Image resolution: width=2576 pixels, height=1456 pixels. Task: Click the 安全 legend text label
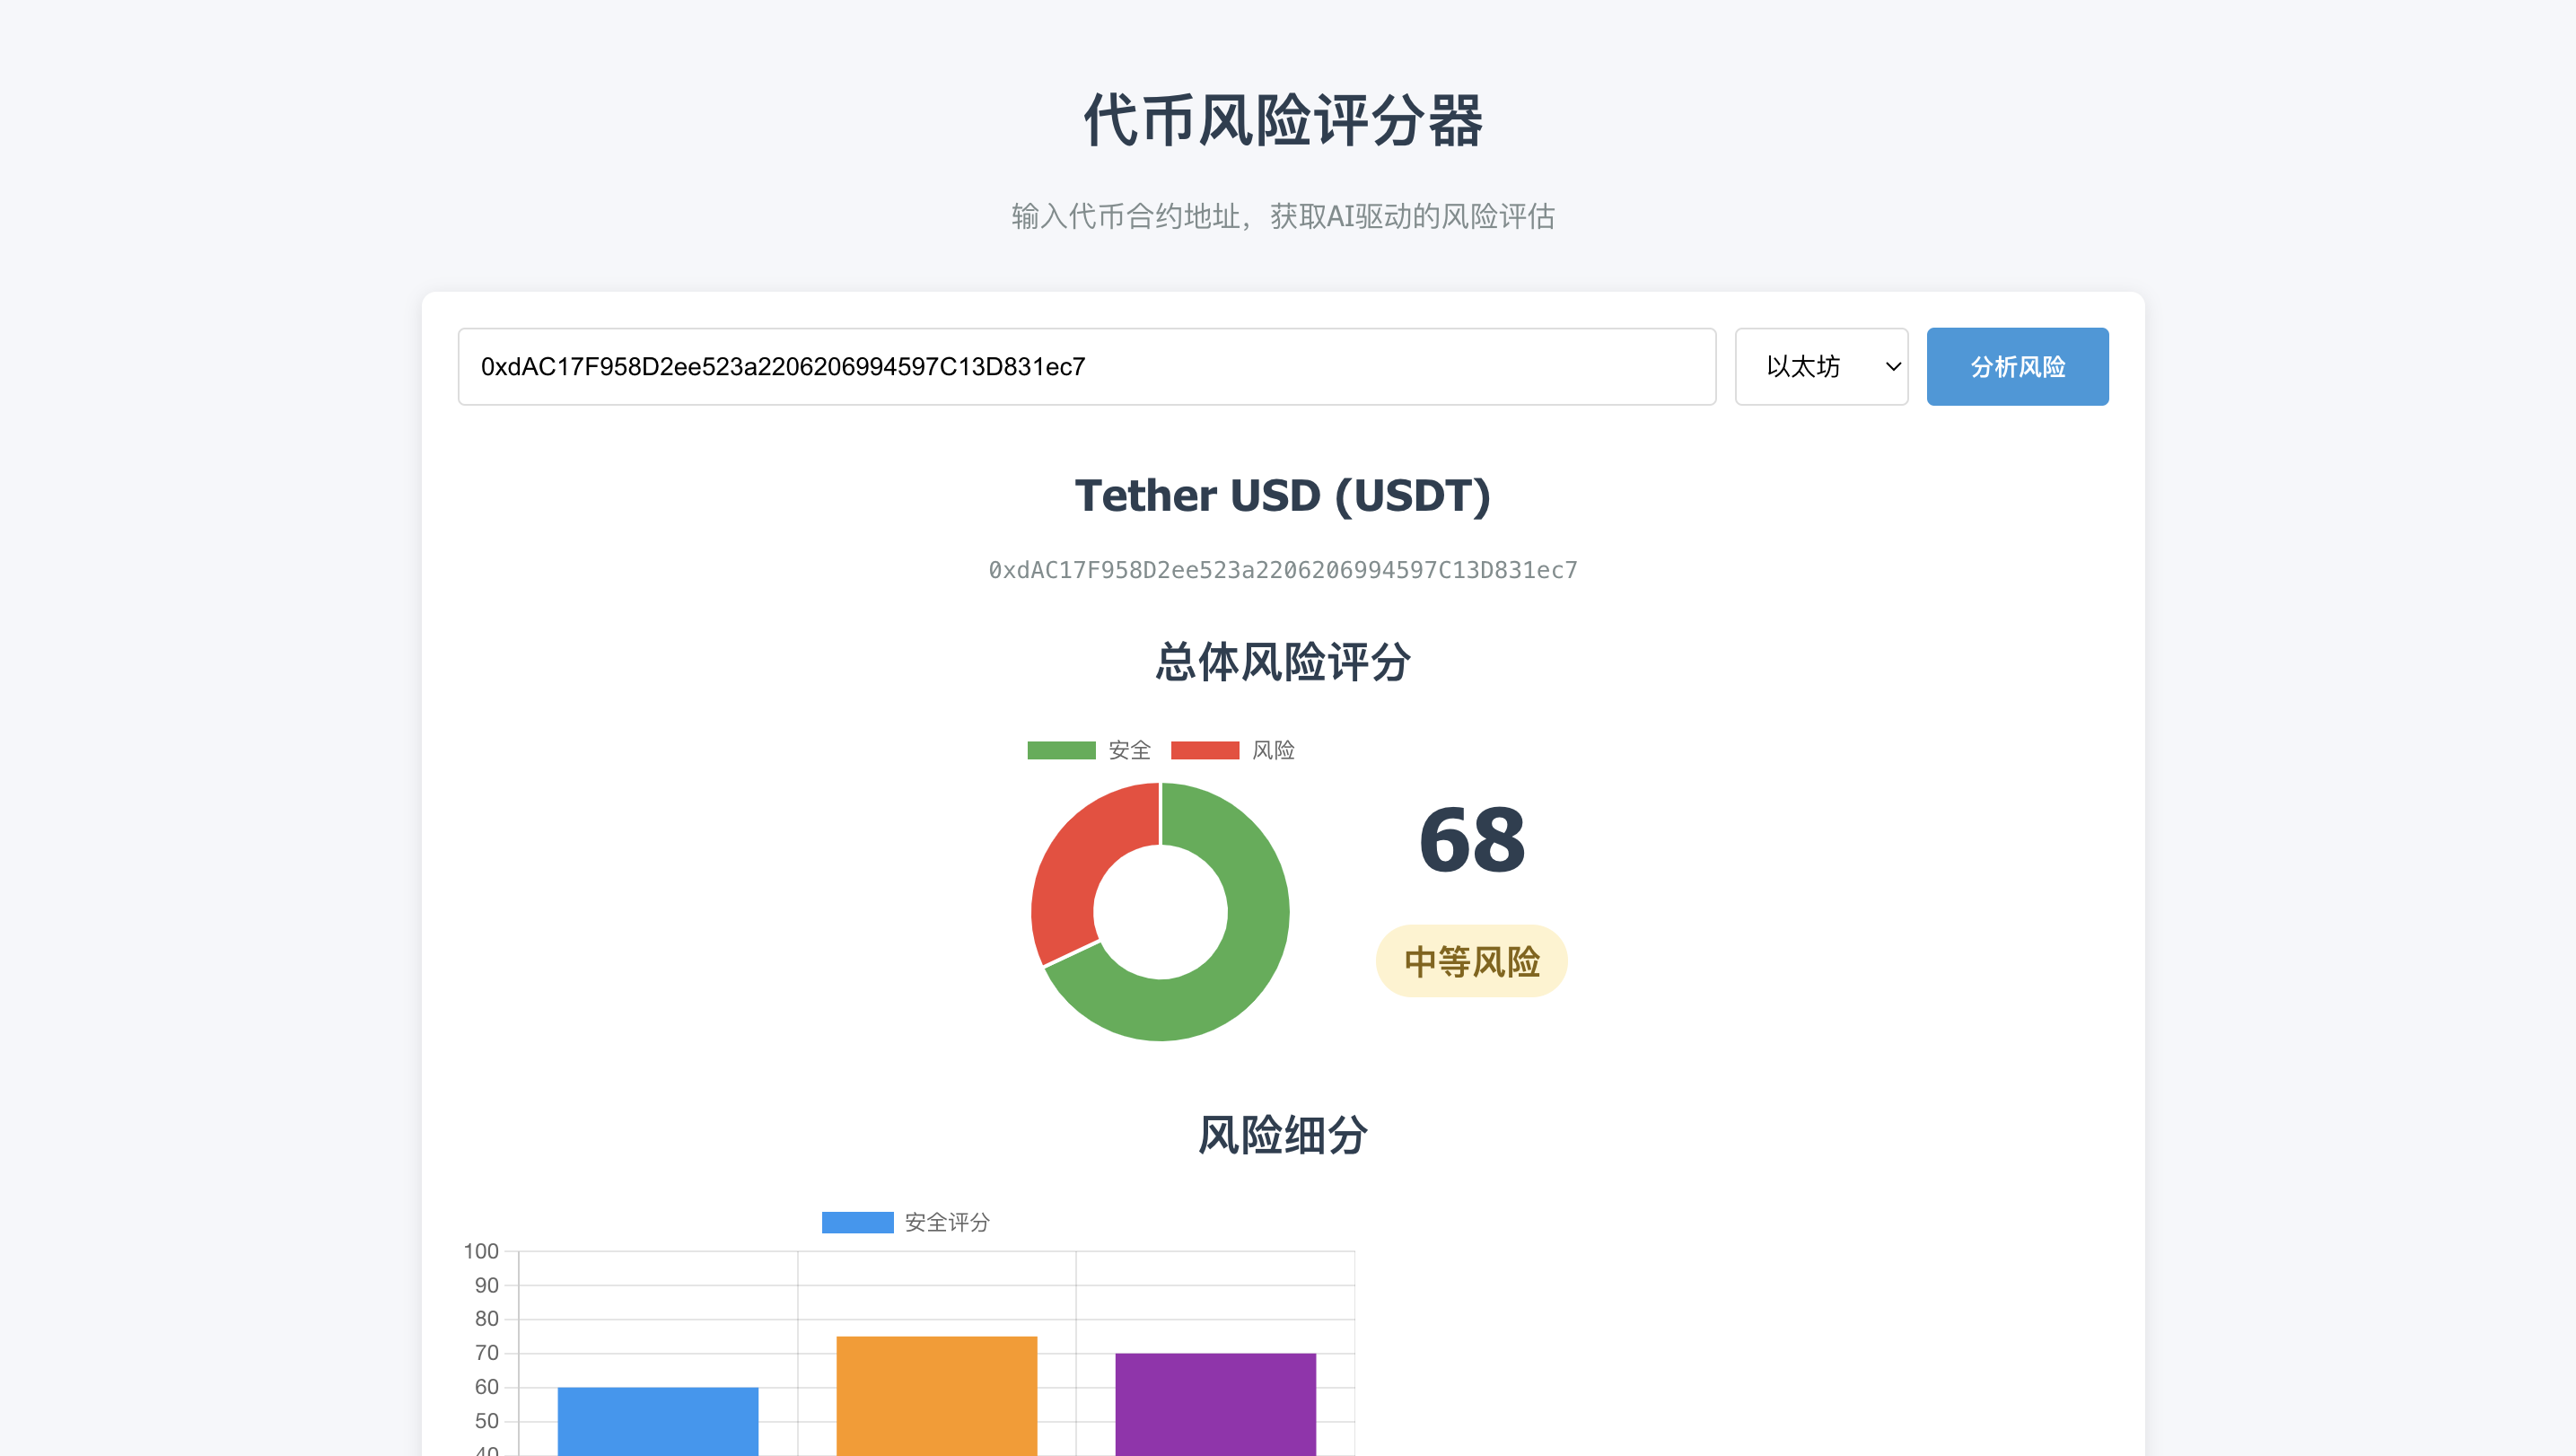point(1129,750)
